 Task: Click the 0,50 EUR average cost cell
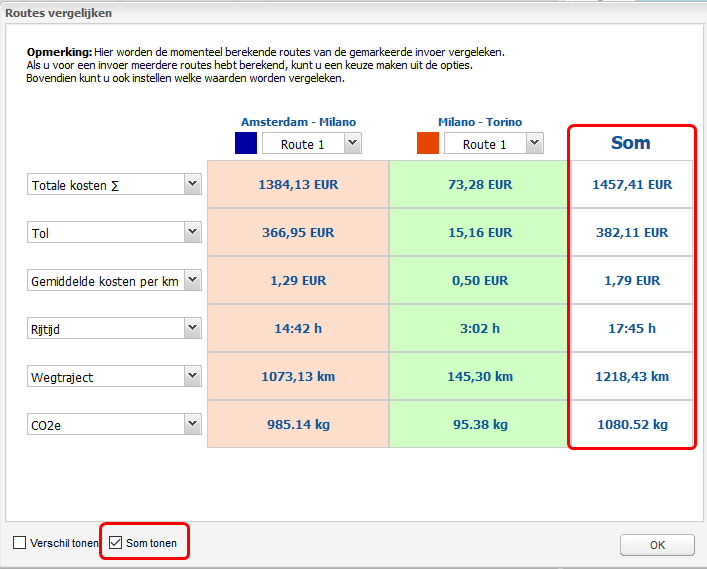point(480,280)
